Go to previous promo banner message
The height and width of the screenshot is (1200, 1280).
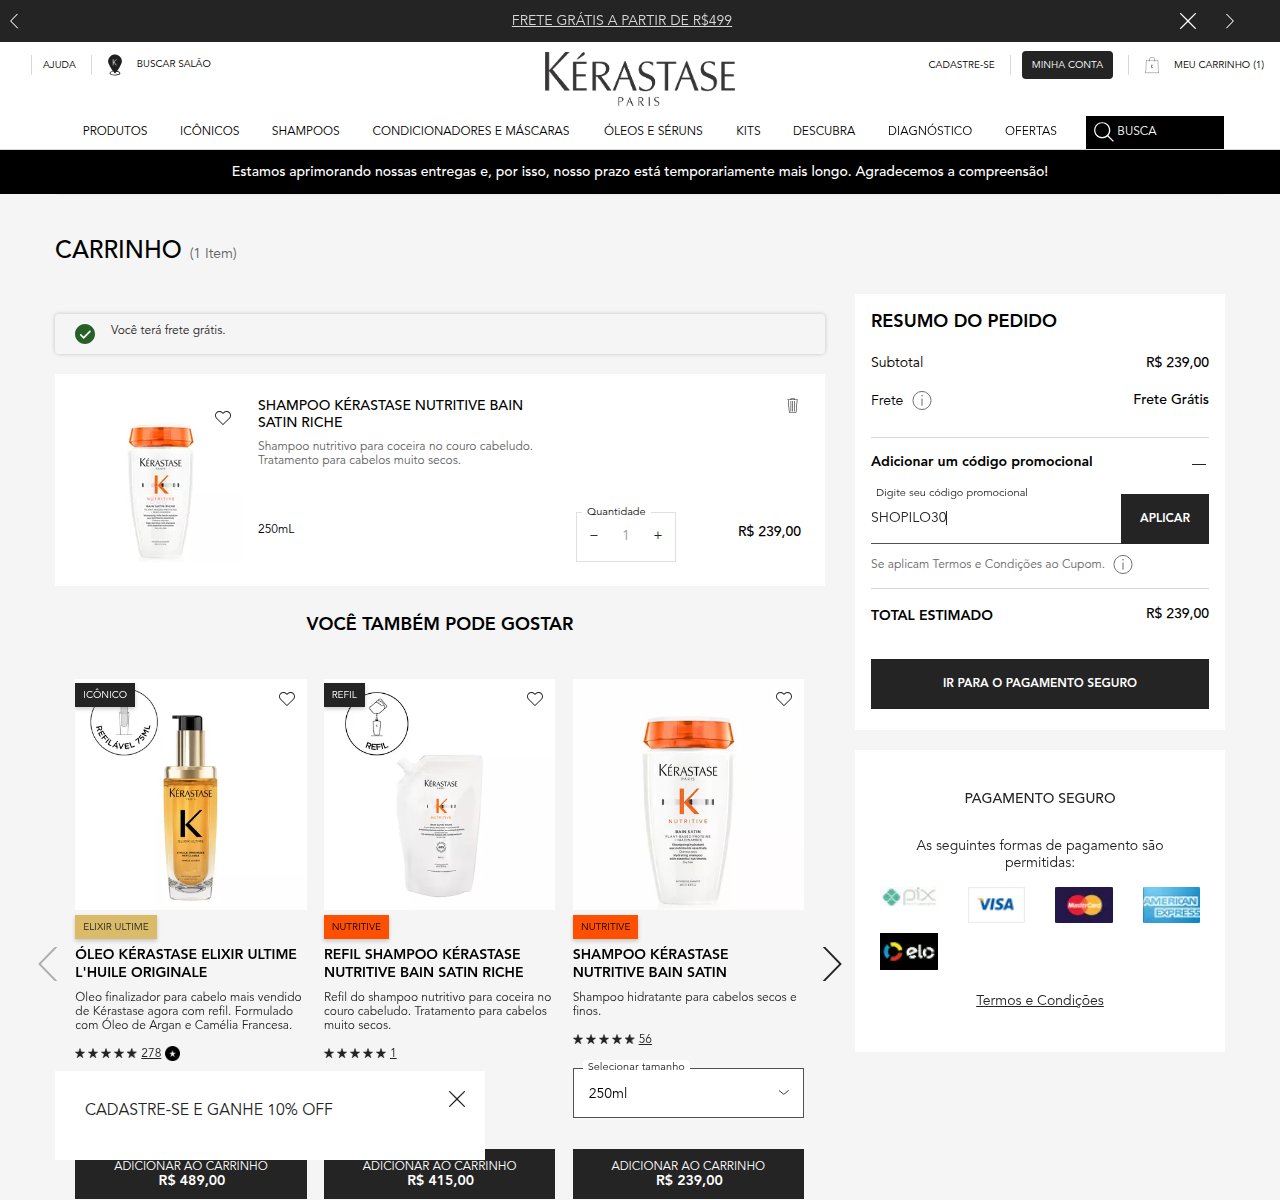(x=14, y=20)
